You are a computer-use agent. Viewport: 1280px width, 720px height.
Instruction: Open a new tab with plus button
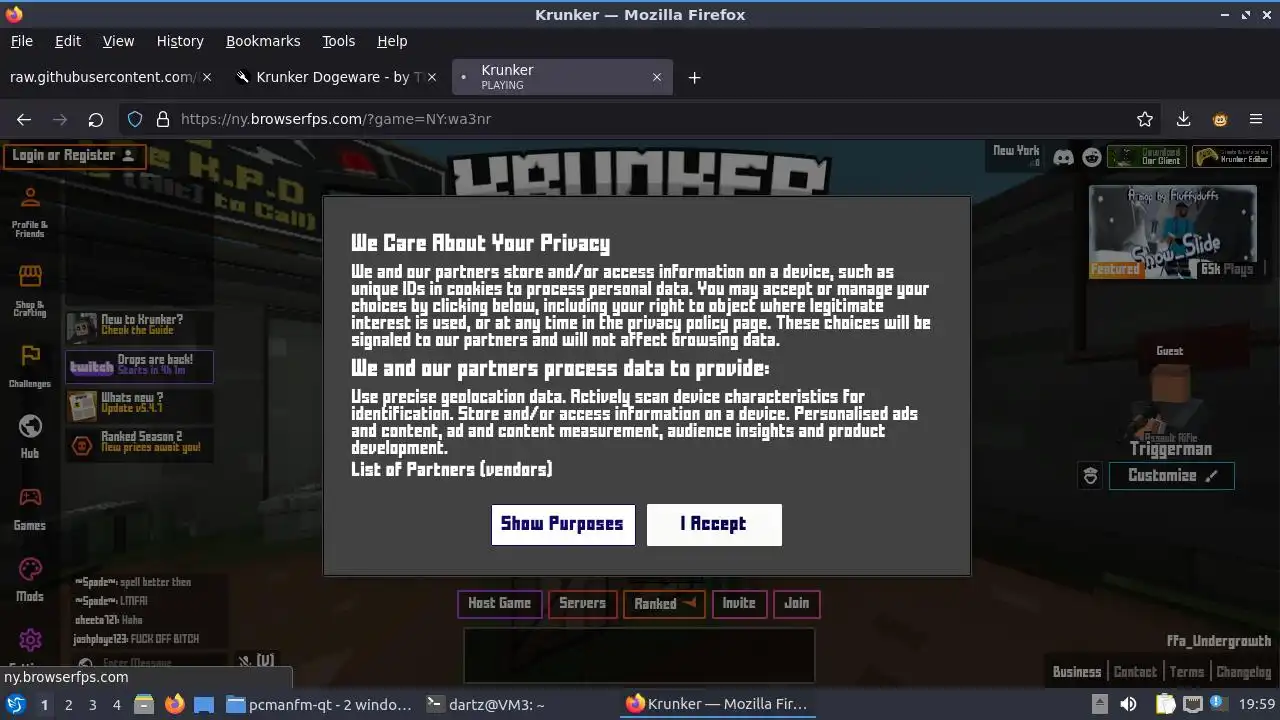(x=694, y=77)
